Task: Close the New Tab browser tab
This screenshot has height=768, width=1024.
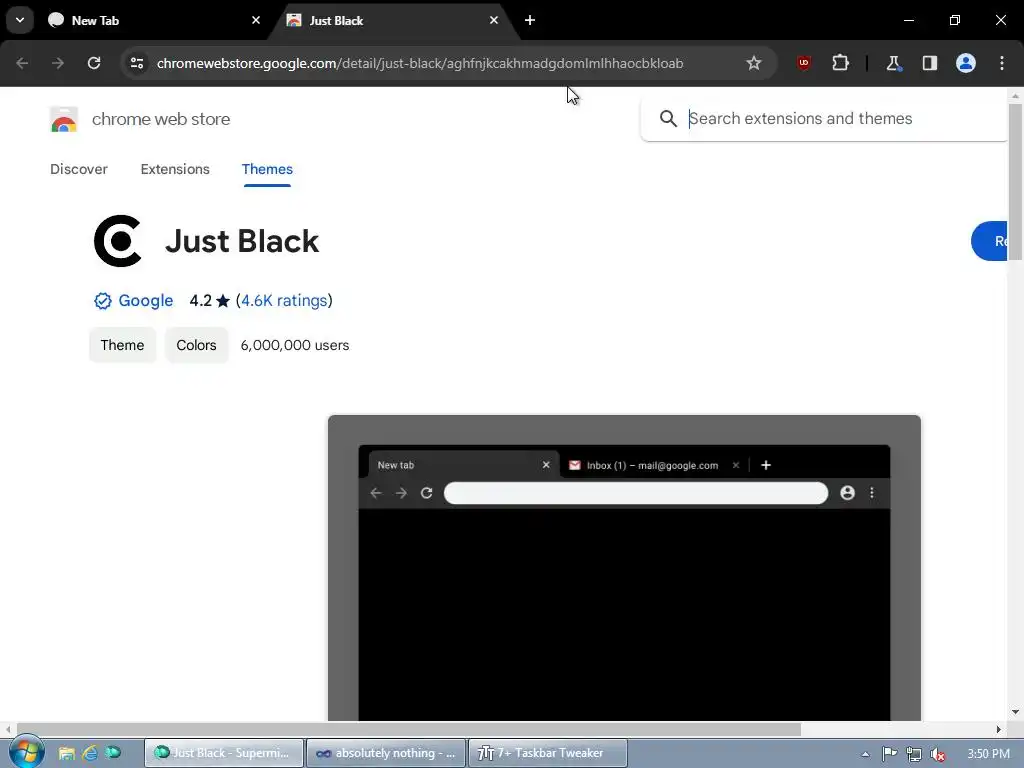Action: 256,20
